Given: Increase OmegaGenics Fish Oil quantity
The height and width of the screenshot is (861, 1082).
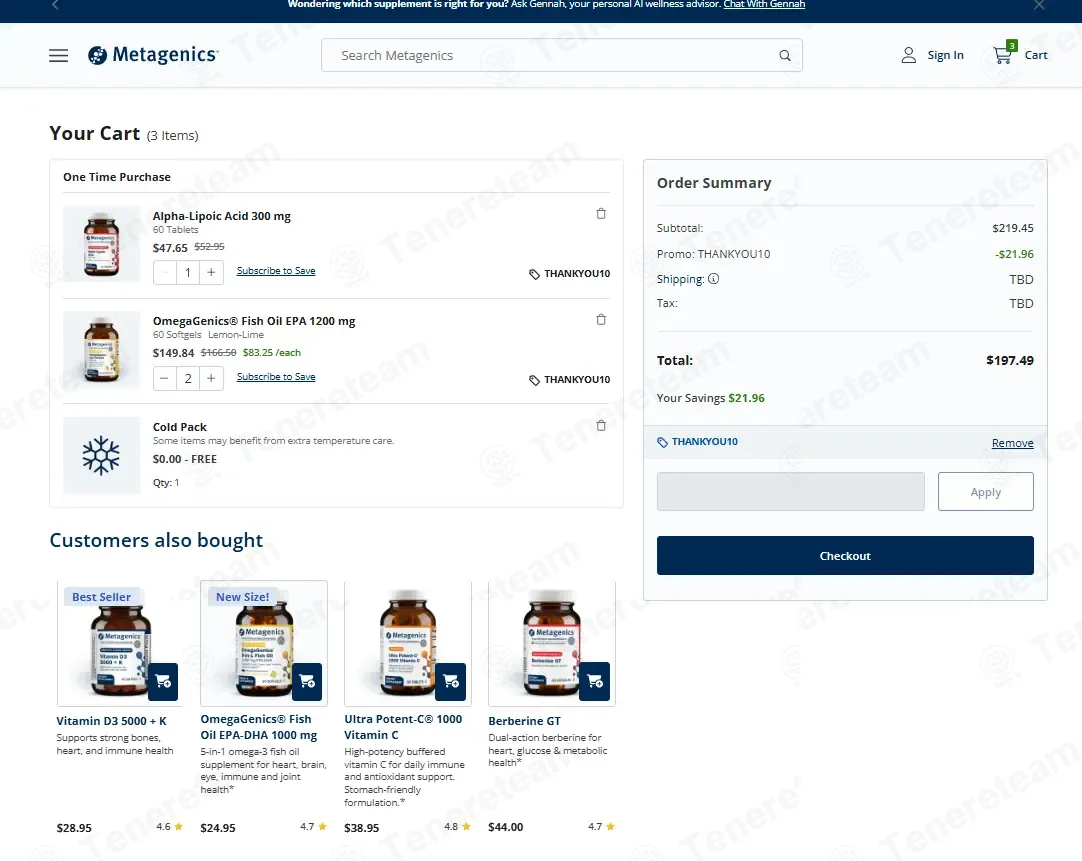Looking at the screenshot, I should 211,378.
